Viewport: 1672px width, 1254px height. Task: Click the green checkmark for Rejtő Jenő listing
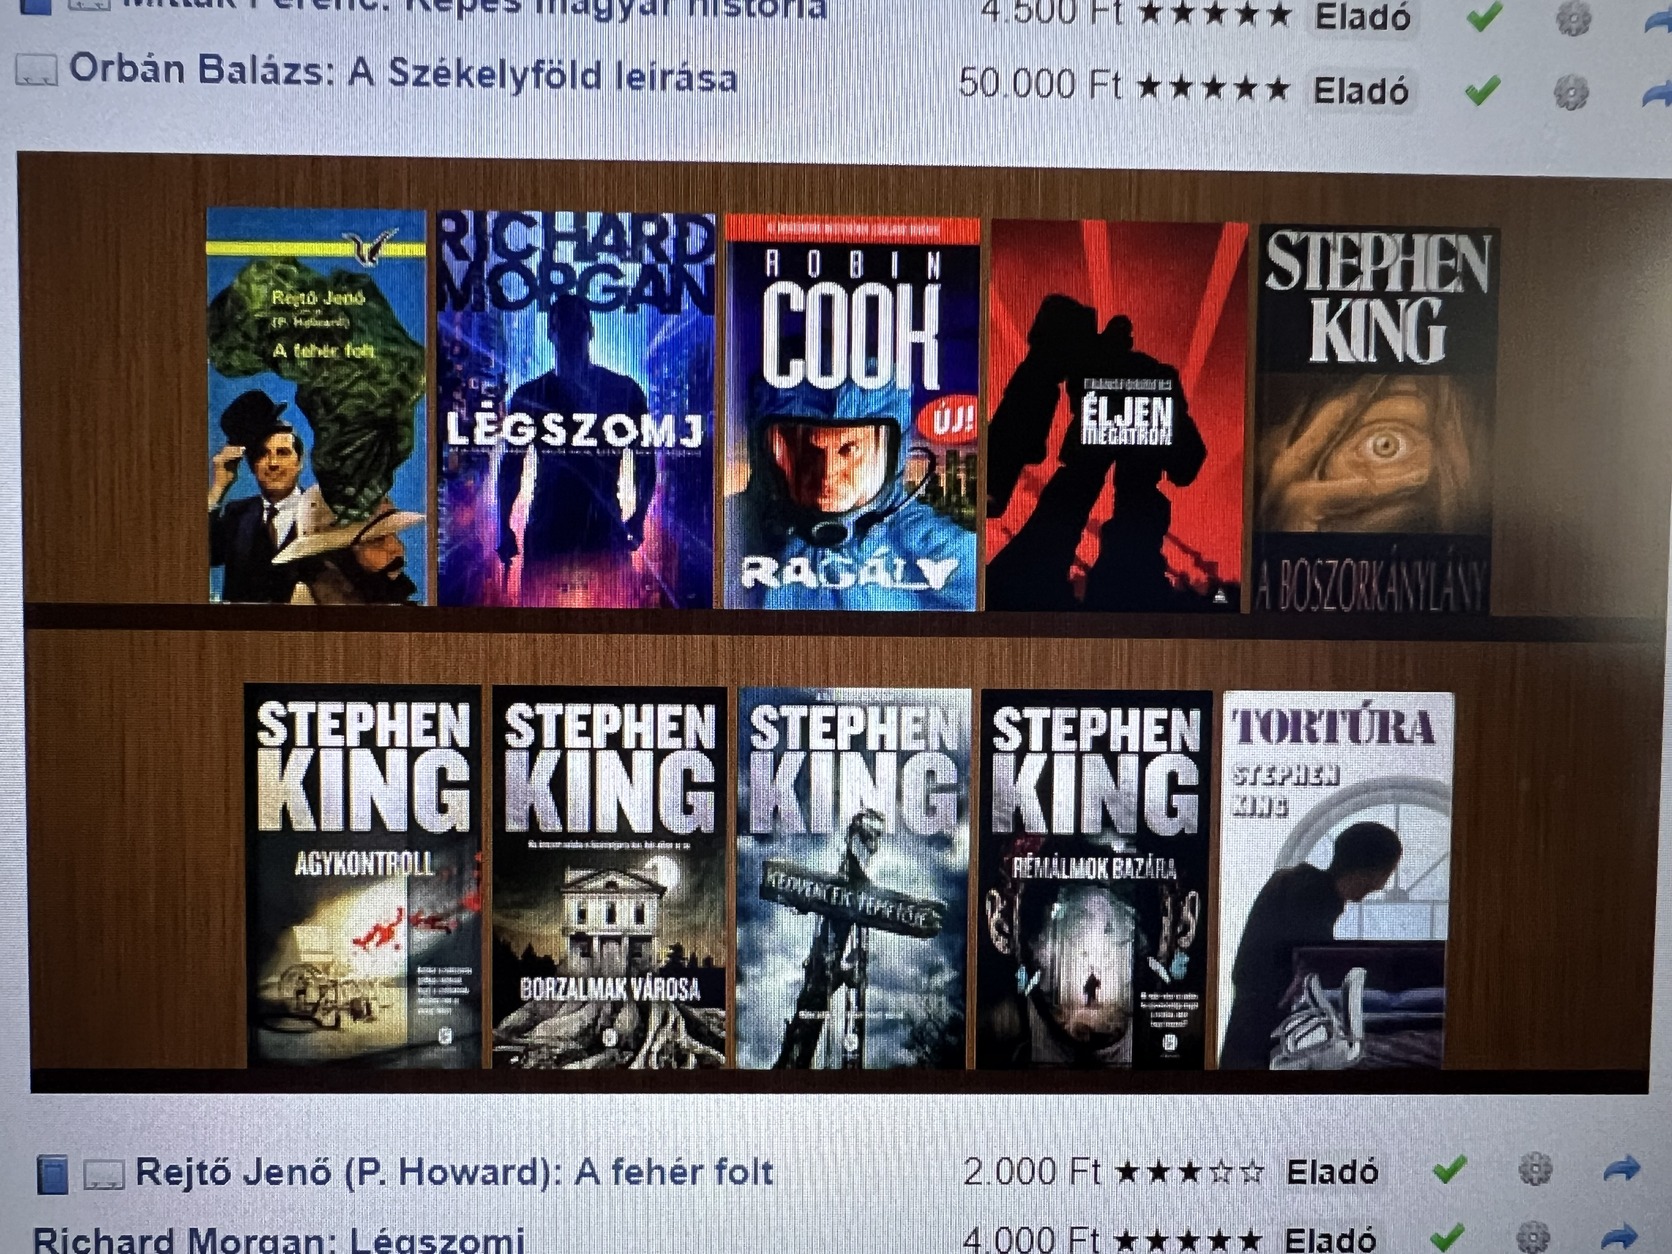1449,1168
